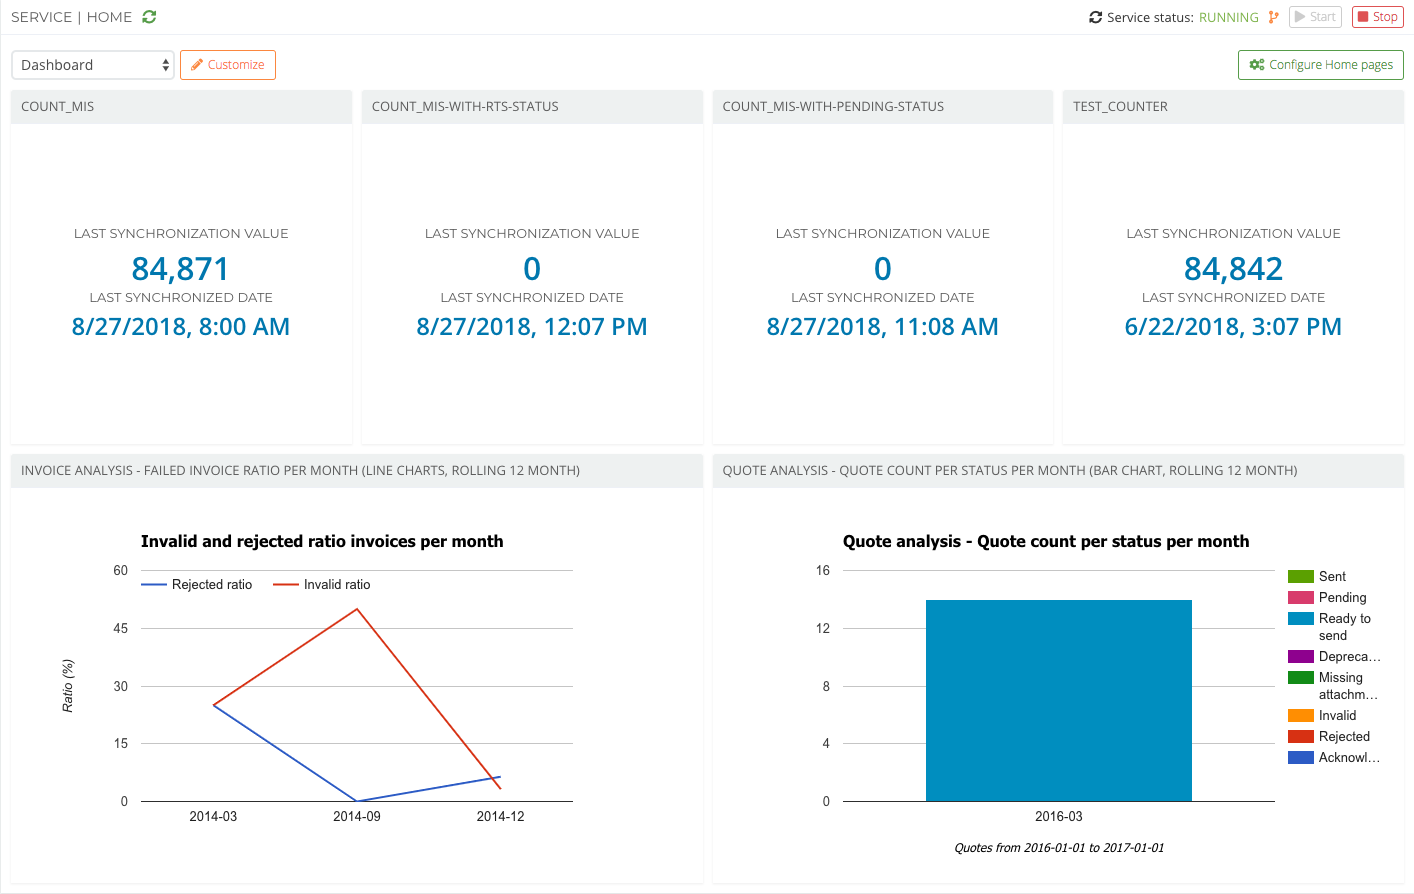1414x894 pixels.
Task: Open the Dashboard selection dropdown
Action: [x=93, y=65]
